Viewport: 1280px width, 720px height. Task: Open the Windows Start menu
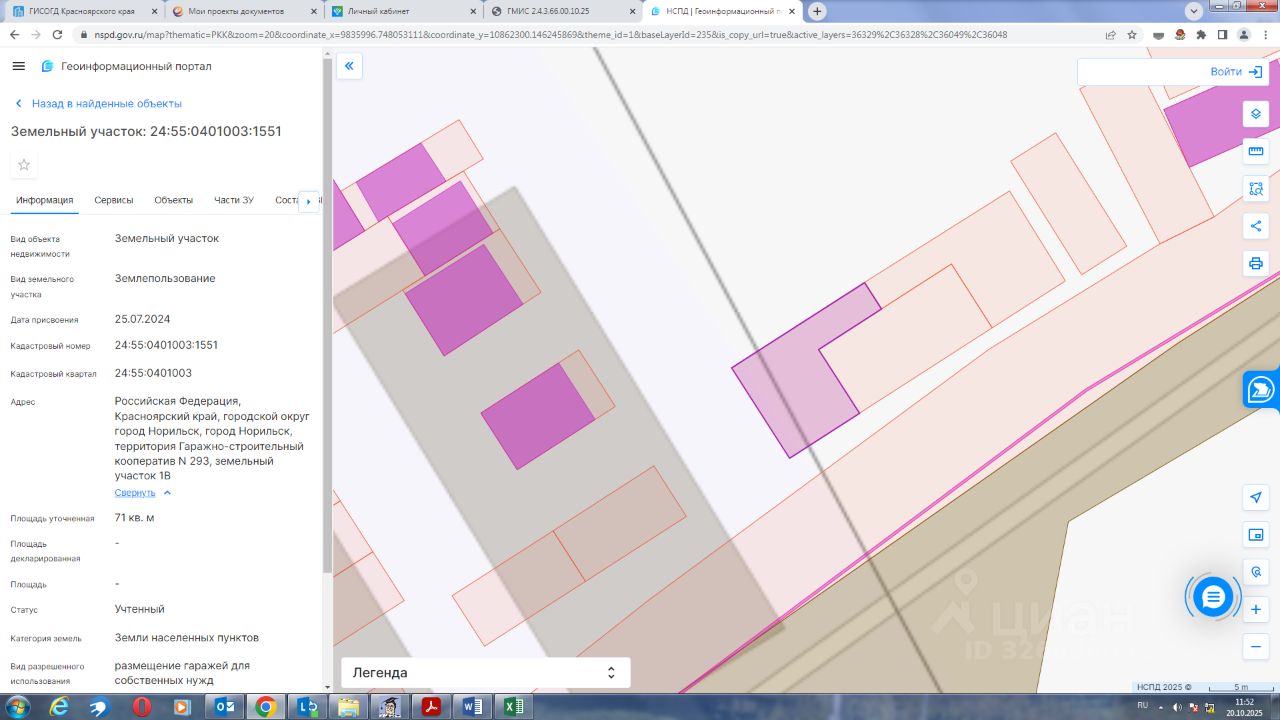pyautogui.click(x=17, y=707)
